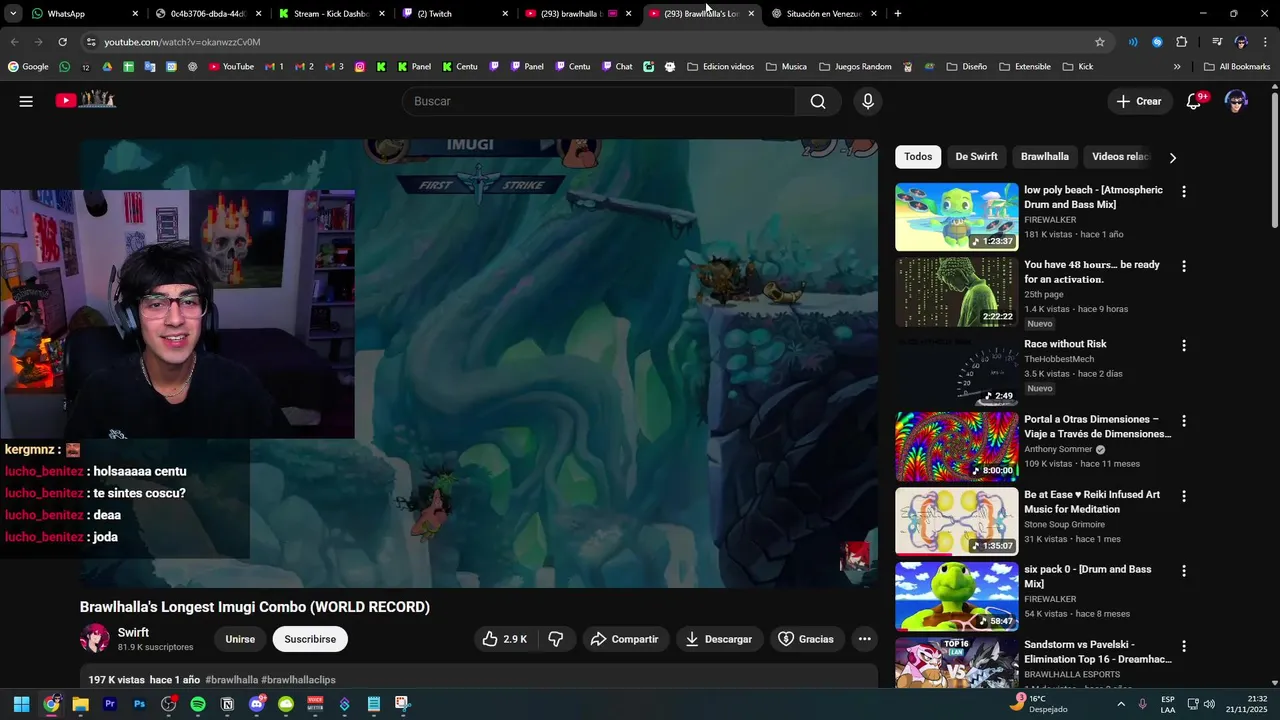Open OBS Studio from taskbar
This screenshot has width=1280, height=720.
tap(168, 704)
